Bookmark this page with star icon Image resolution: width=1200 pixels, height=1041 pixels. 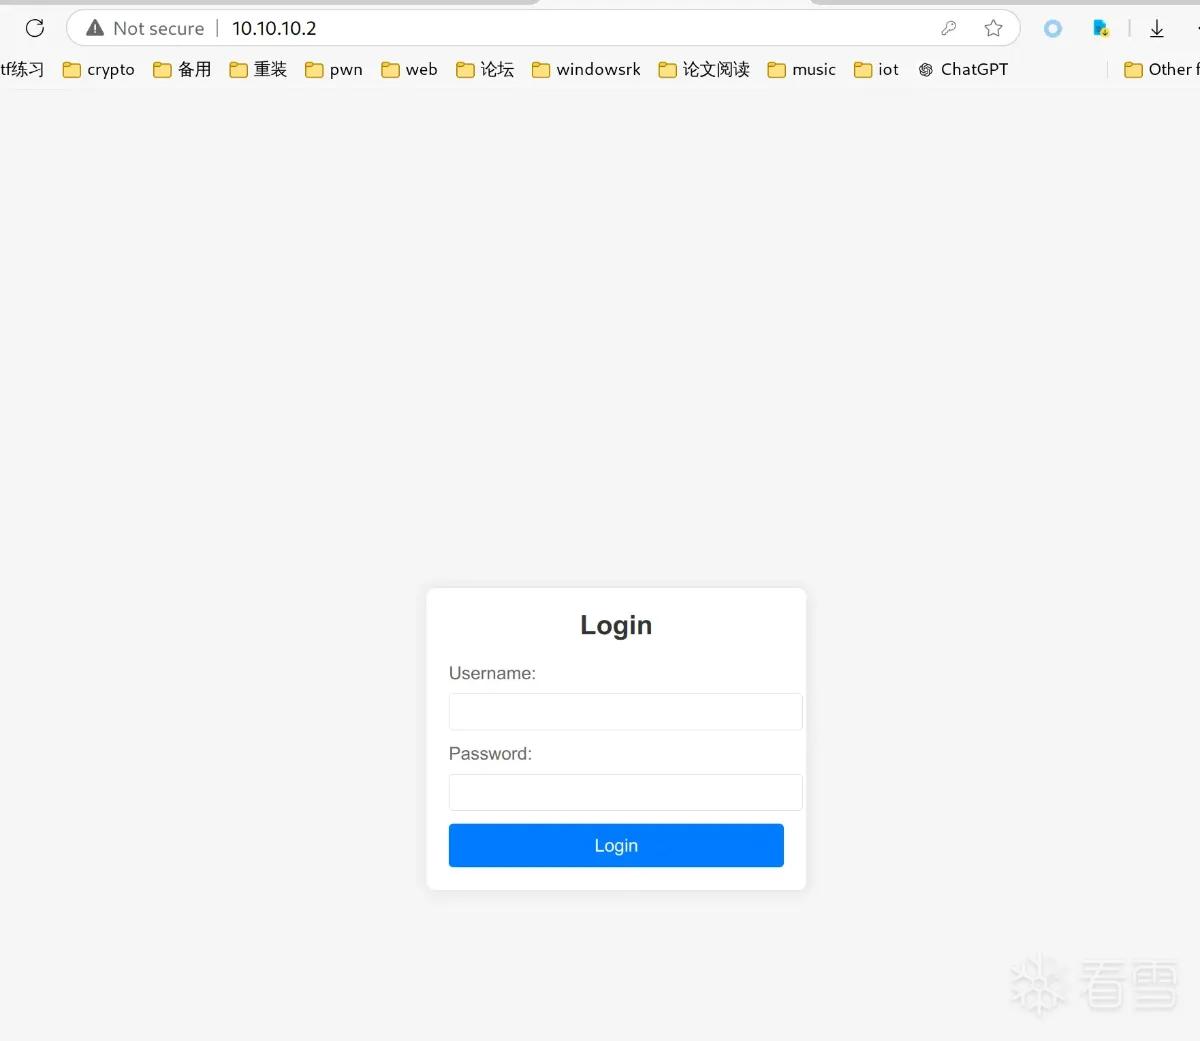coord(993,28)
